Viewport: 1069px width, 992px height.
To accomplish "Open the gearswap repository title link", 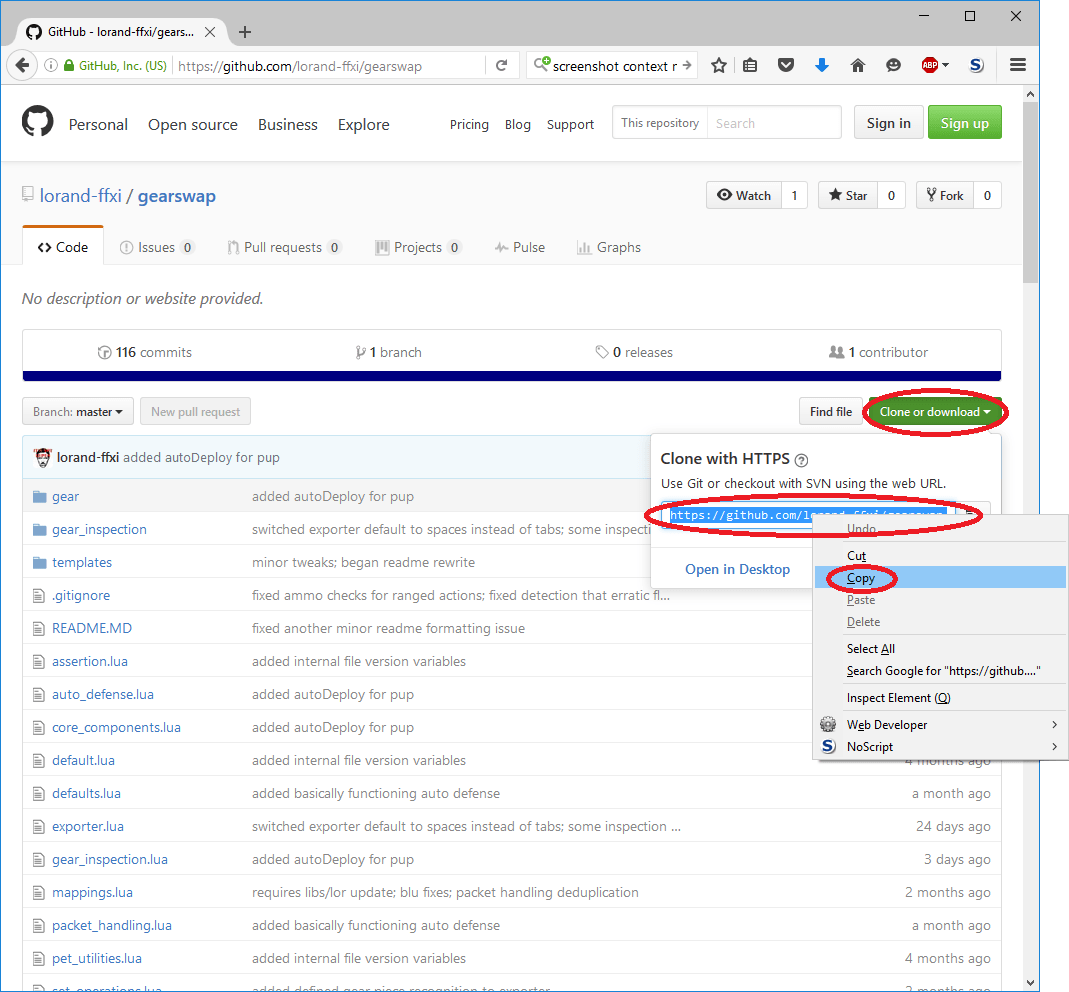I will pyautogui.click(x=177, y=196).
